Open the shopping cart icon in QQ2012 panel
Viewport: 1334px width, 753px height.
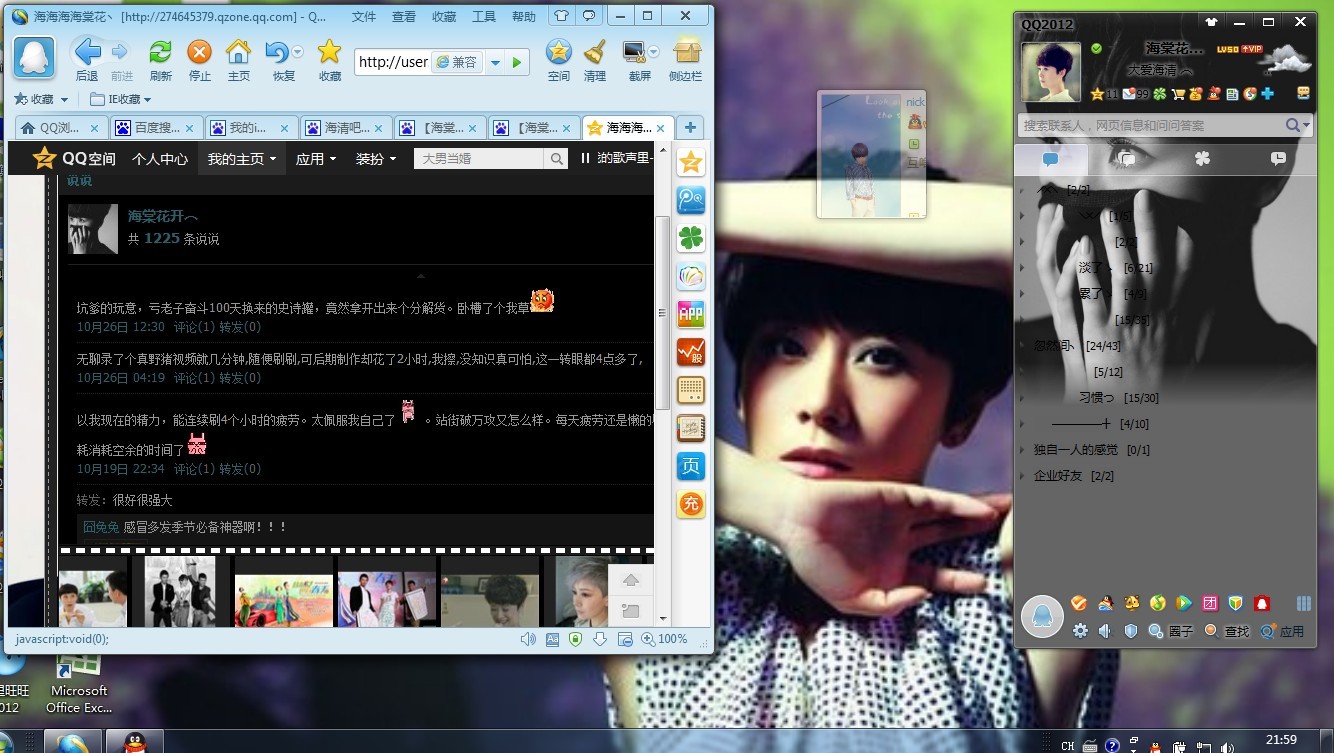[1178, 94]
